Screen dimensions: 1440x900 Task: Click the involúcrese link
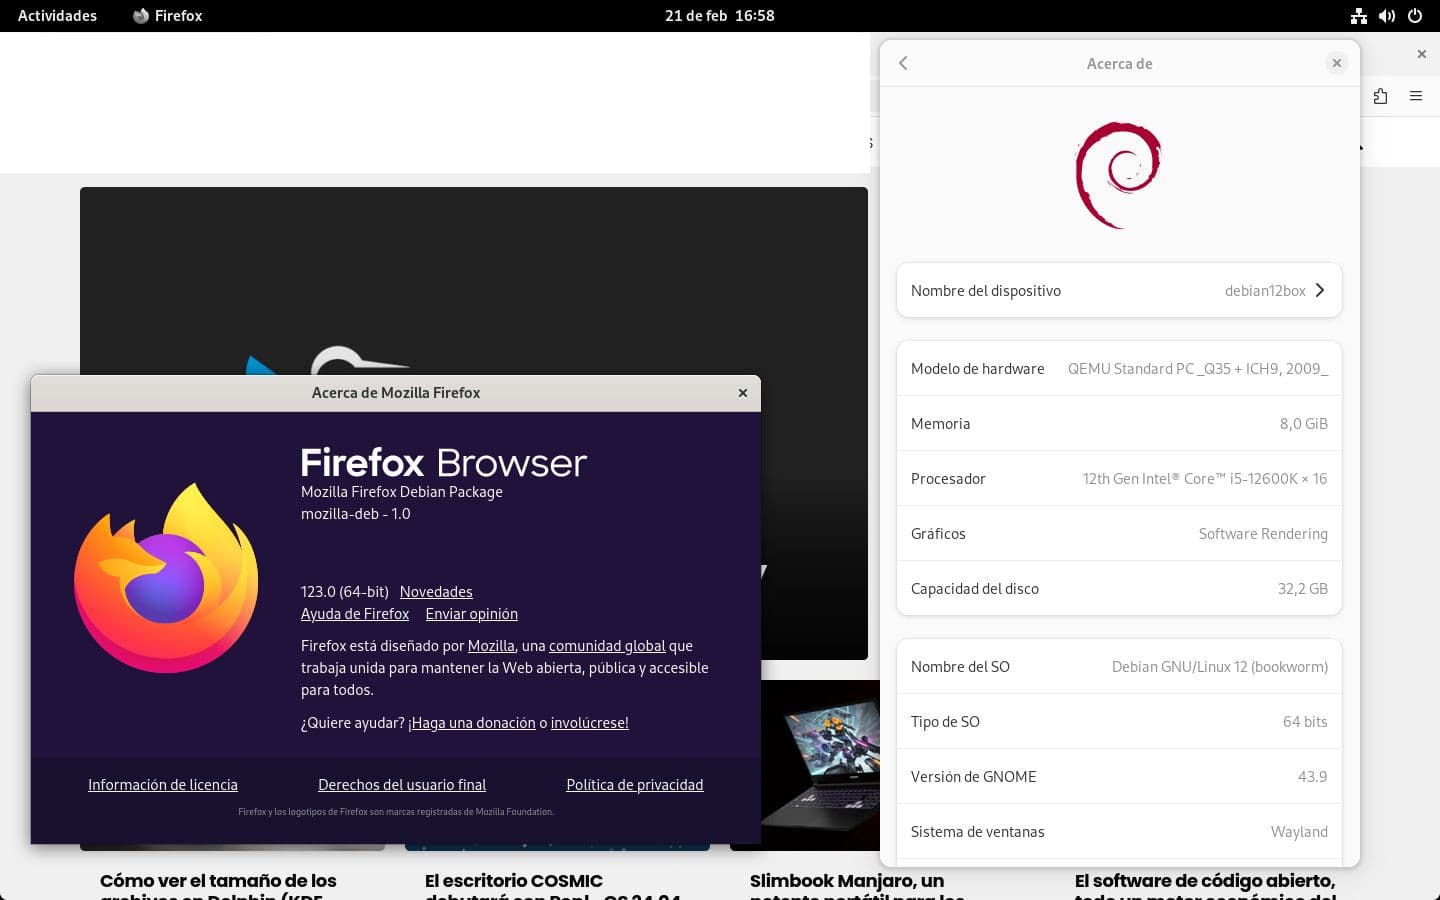click(x=590, y=723)
